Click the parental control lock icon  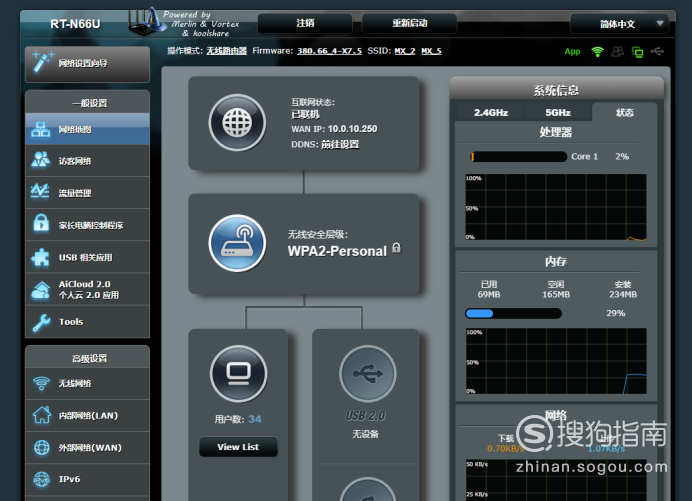click(41, 223)
